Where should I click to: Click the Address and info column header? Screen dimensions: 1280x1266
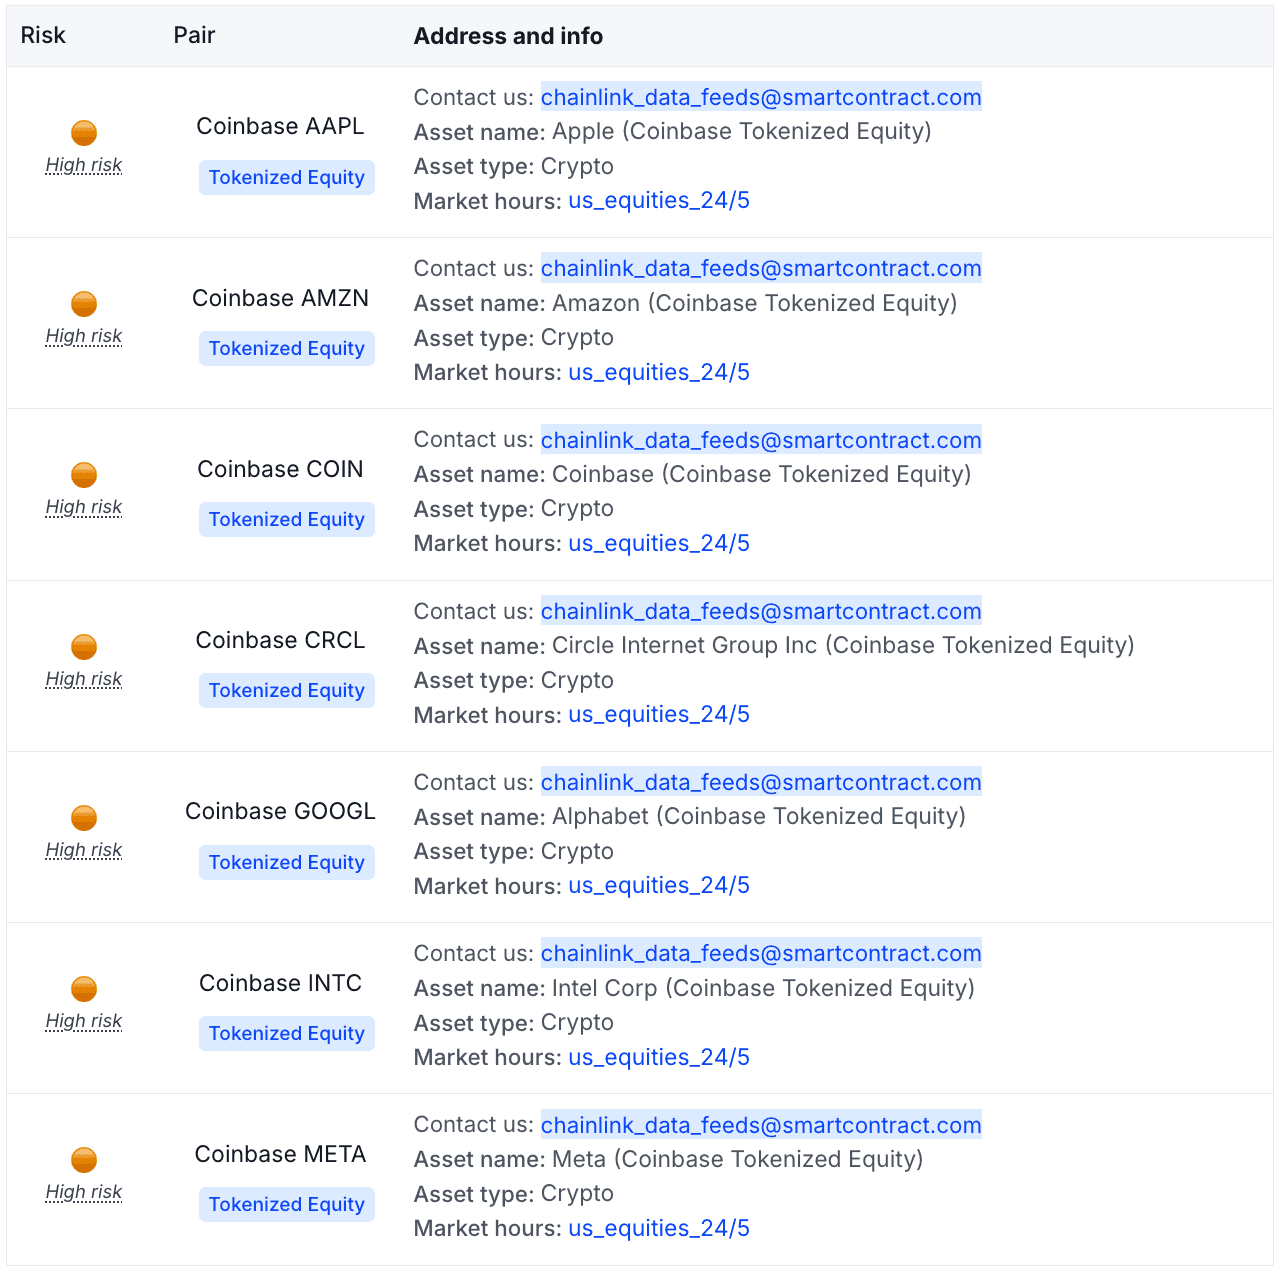coord(508,36)
